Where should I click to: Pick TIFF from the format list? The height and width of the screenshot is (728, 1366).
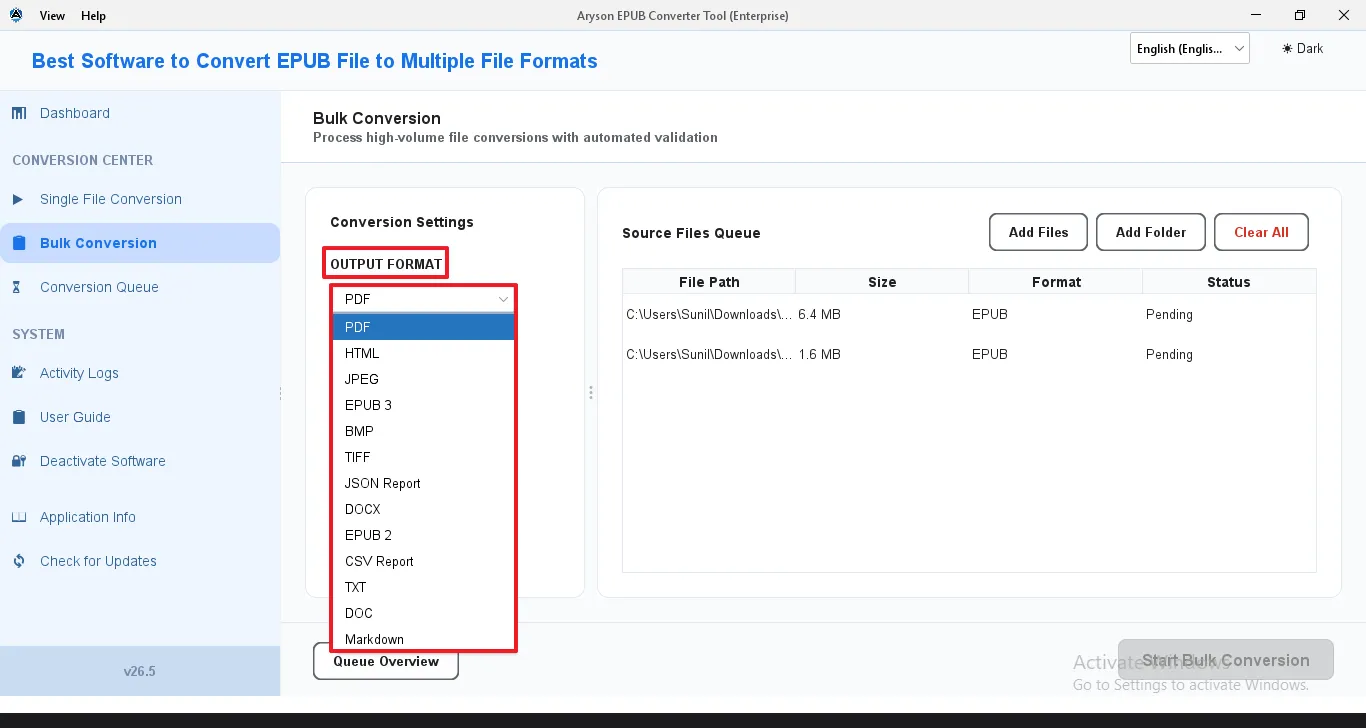(424, 457)
